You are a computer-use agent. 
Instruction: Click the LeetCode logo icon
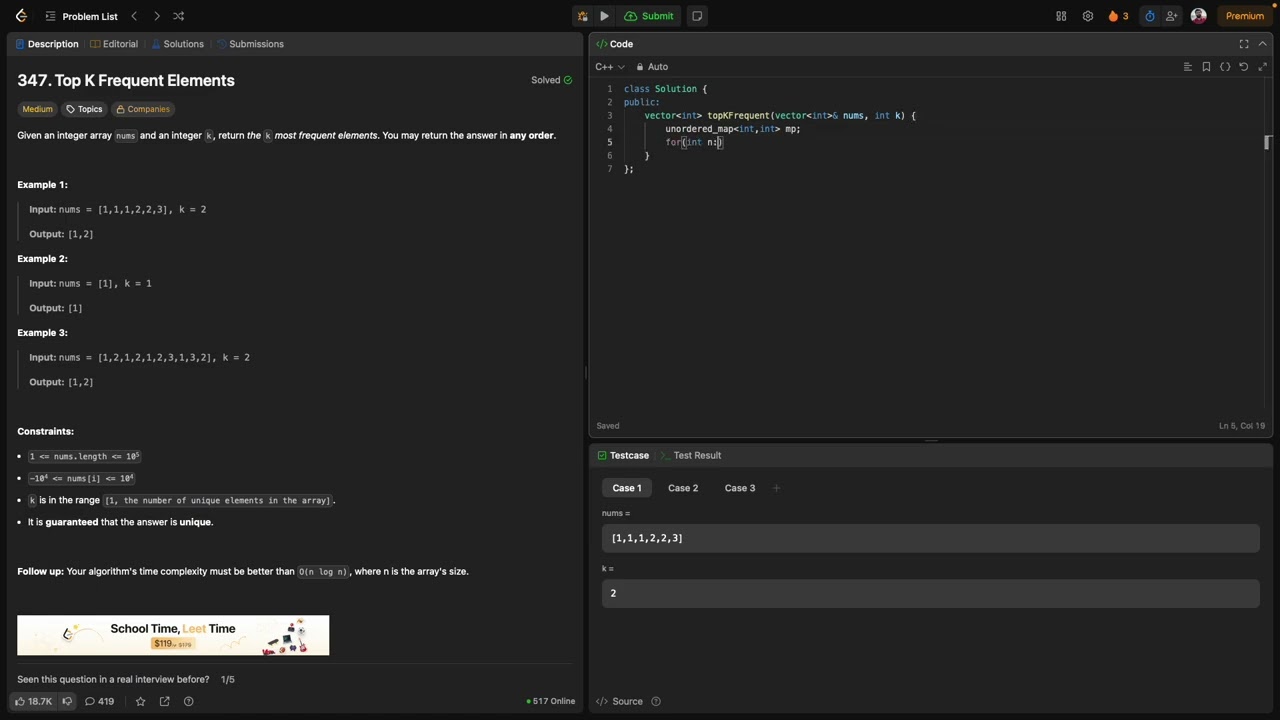(x=21, y=16)
